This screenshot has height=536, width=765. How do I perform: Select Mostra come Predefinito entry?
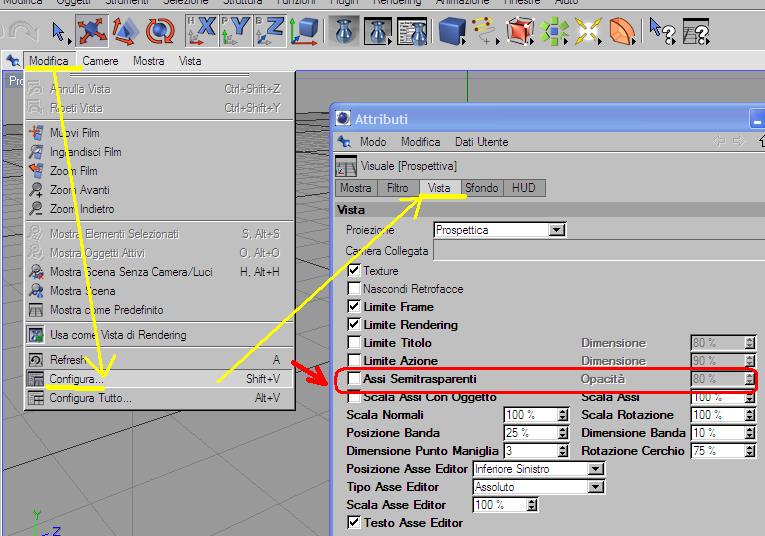[x=160, y=310]
